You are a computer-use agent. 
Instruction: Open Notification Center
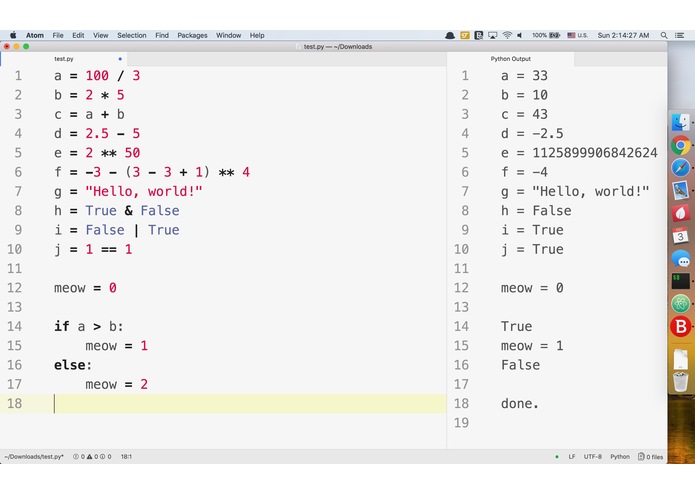(x=679, y=35)
